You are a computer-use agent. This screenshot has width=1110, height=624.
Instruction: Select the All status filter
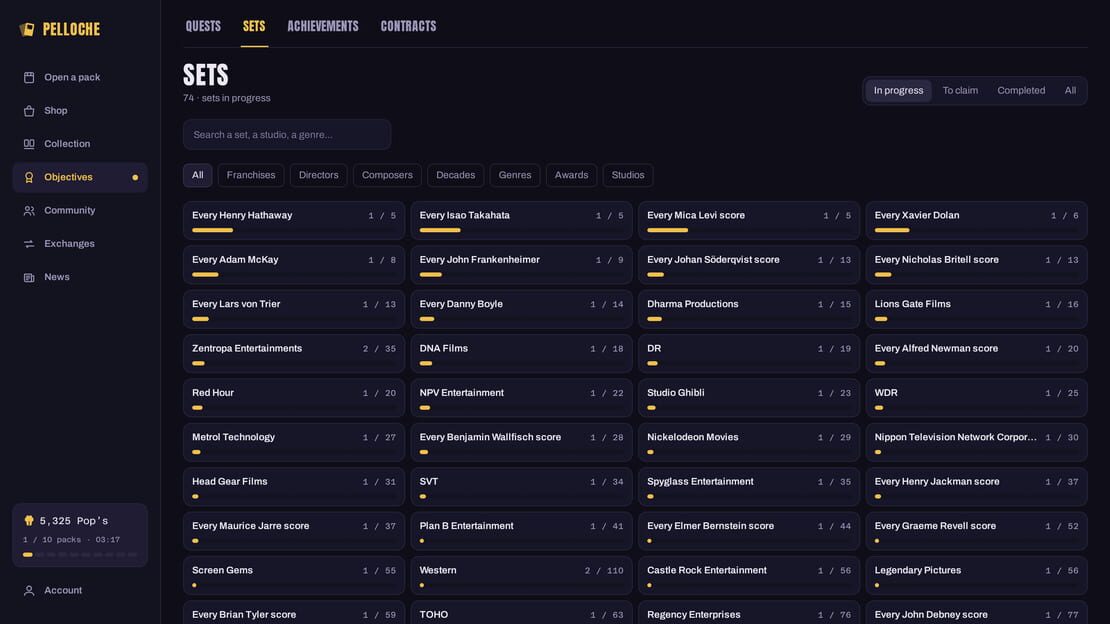[1070, 91]
